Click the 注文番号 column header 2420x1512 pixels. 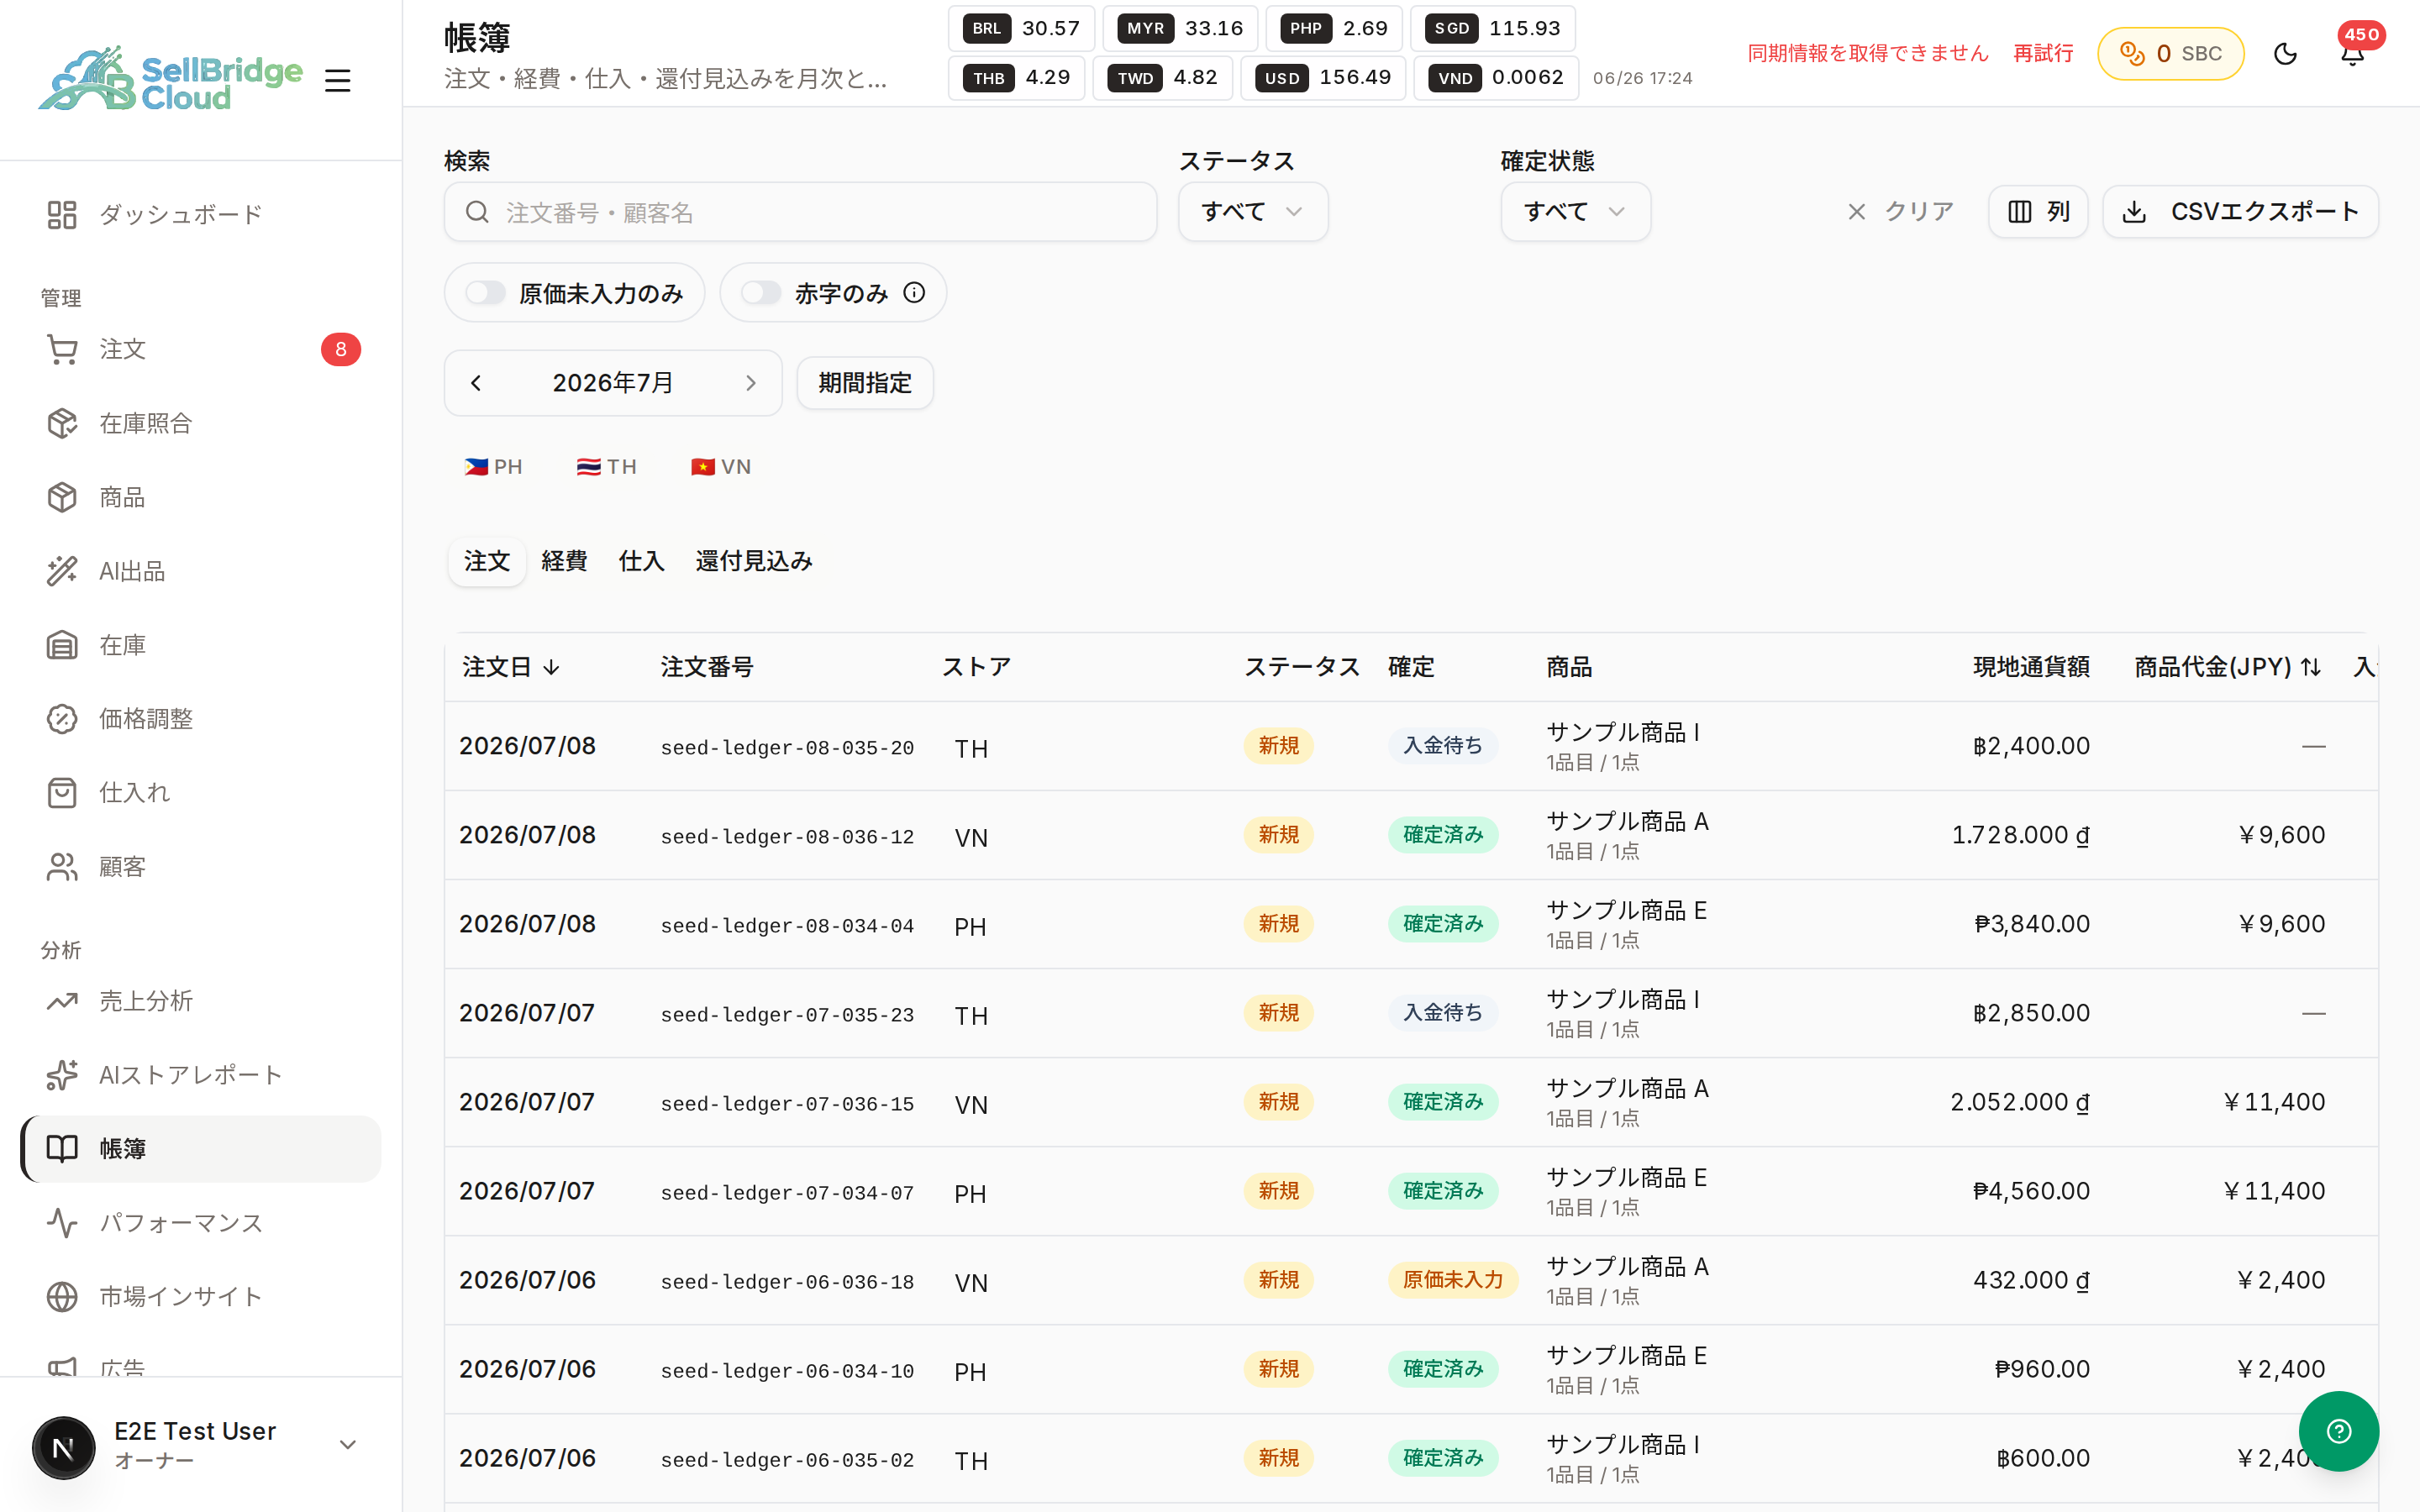tap(707, 667)
